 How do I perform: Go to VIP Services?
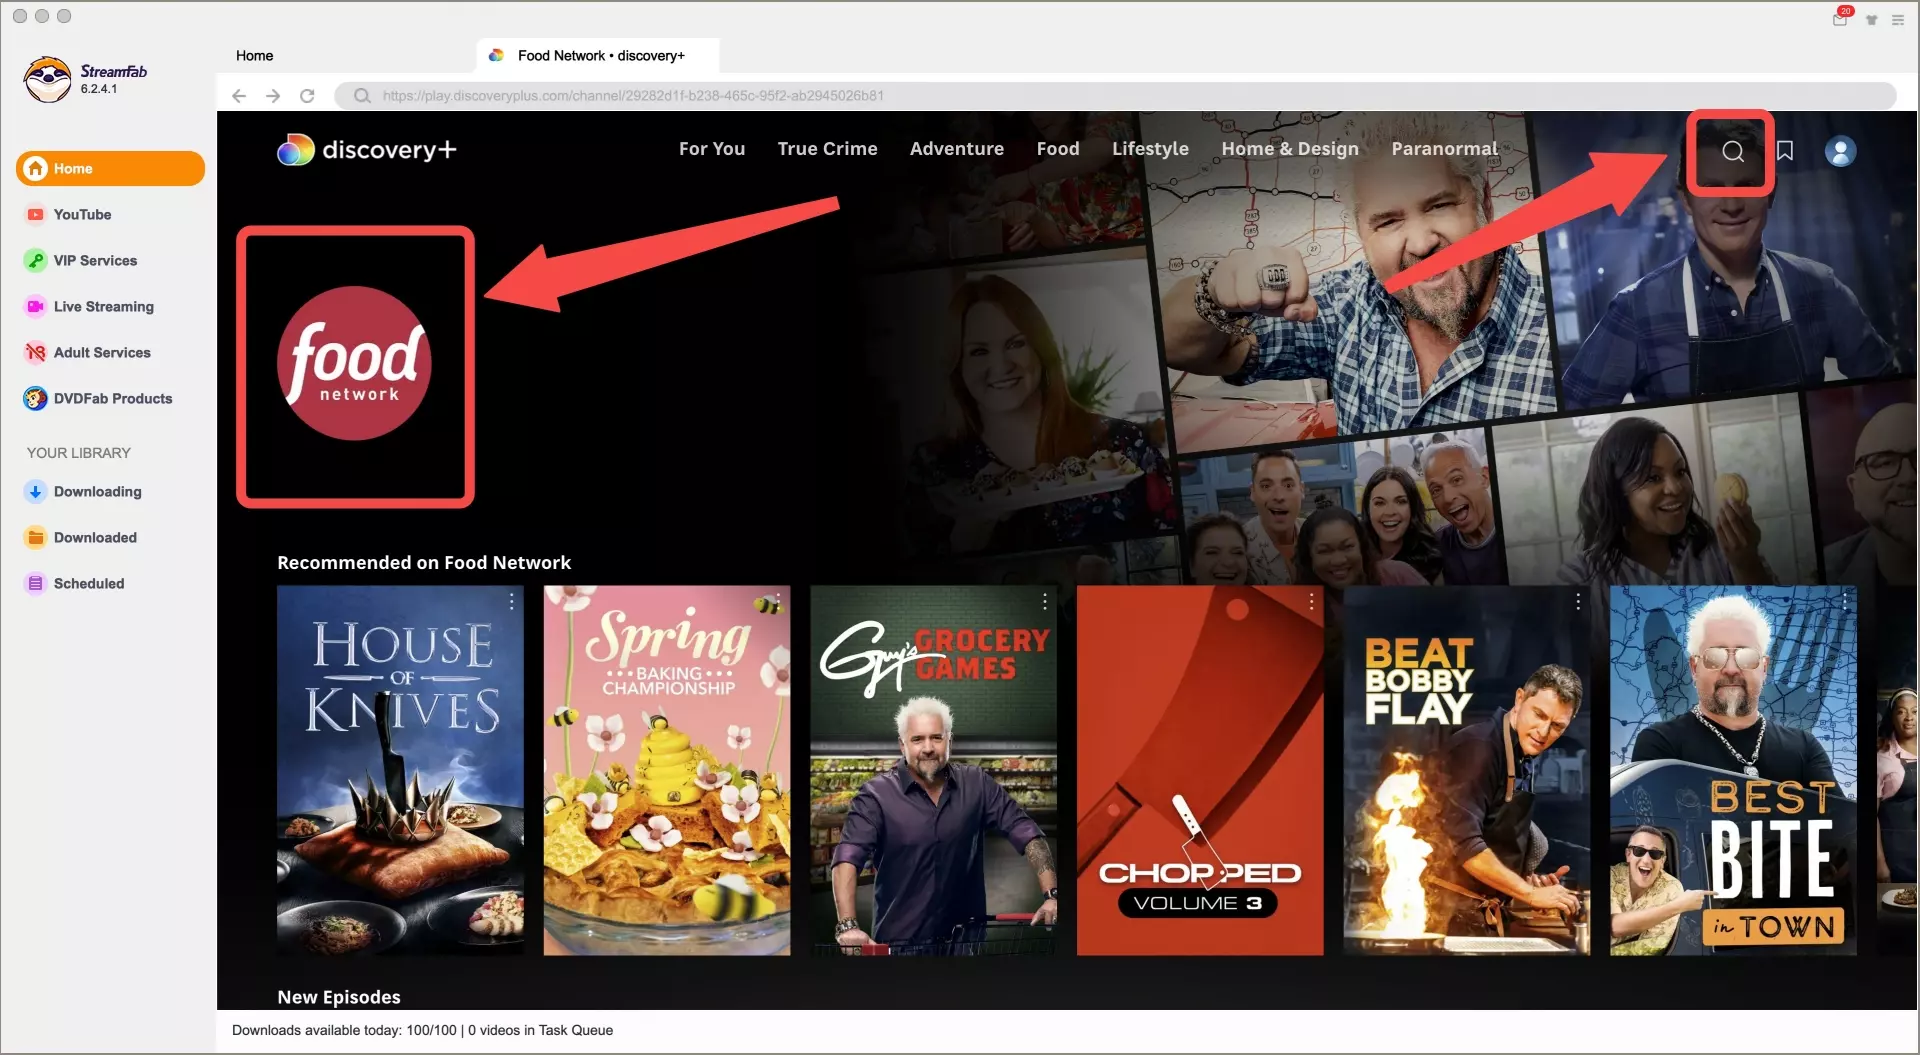click(95, 261)
